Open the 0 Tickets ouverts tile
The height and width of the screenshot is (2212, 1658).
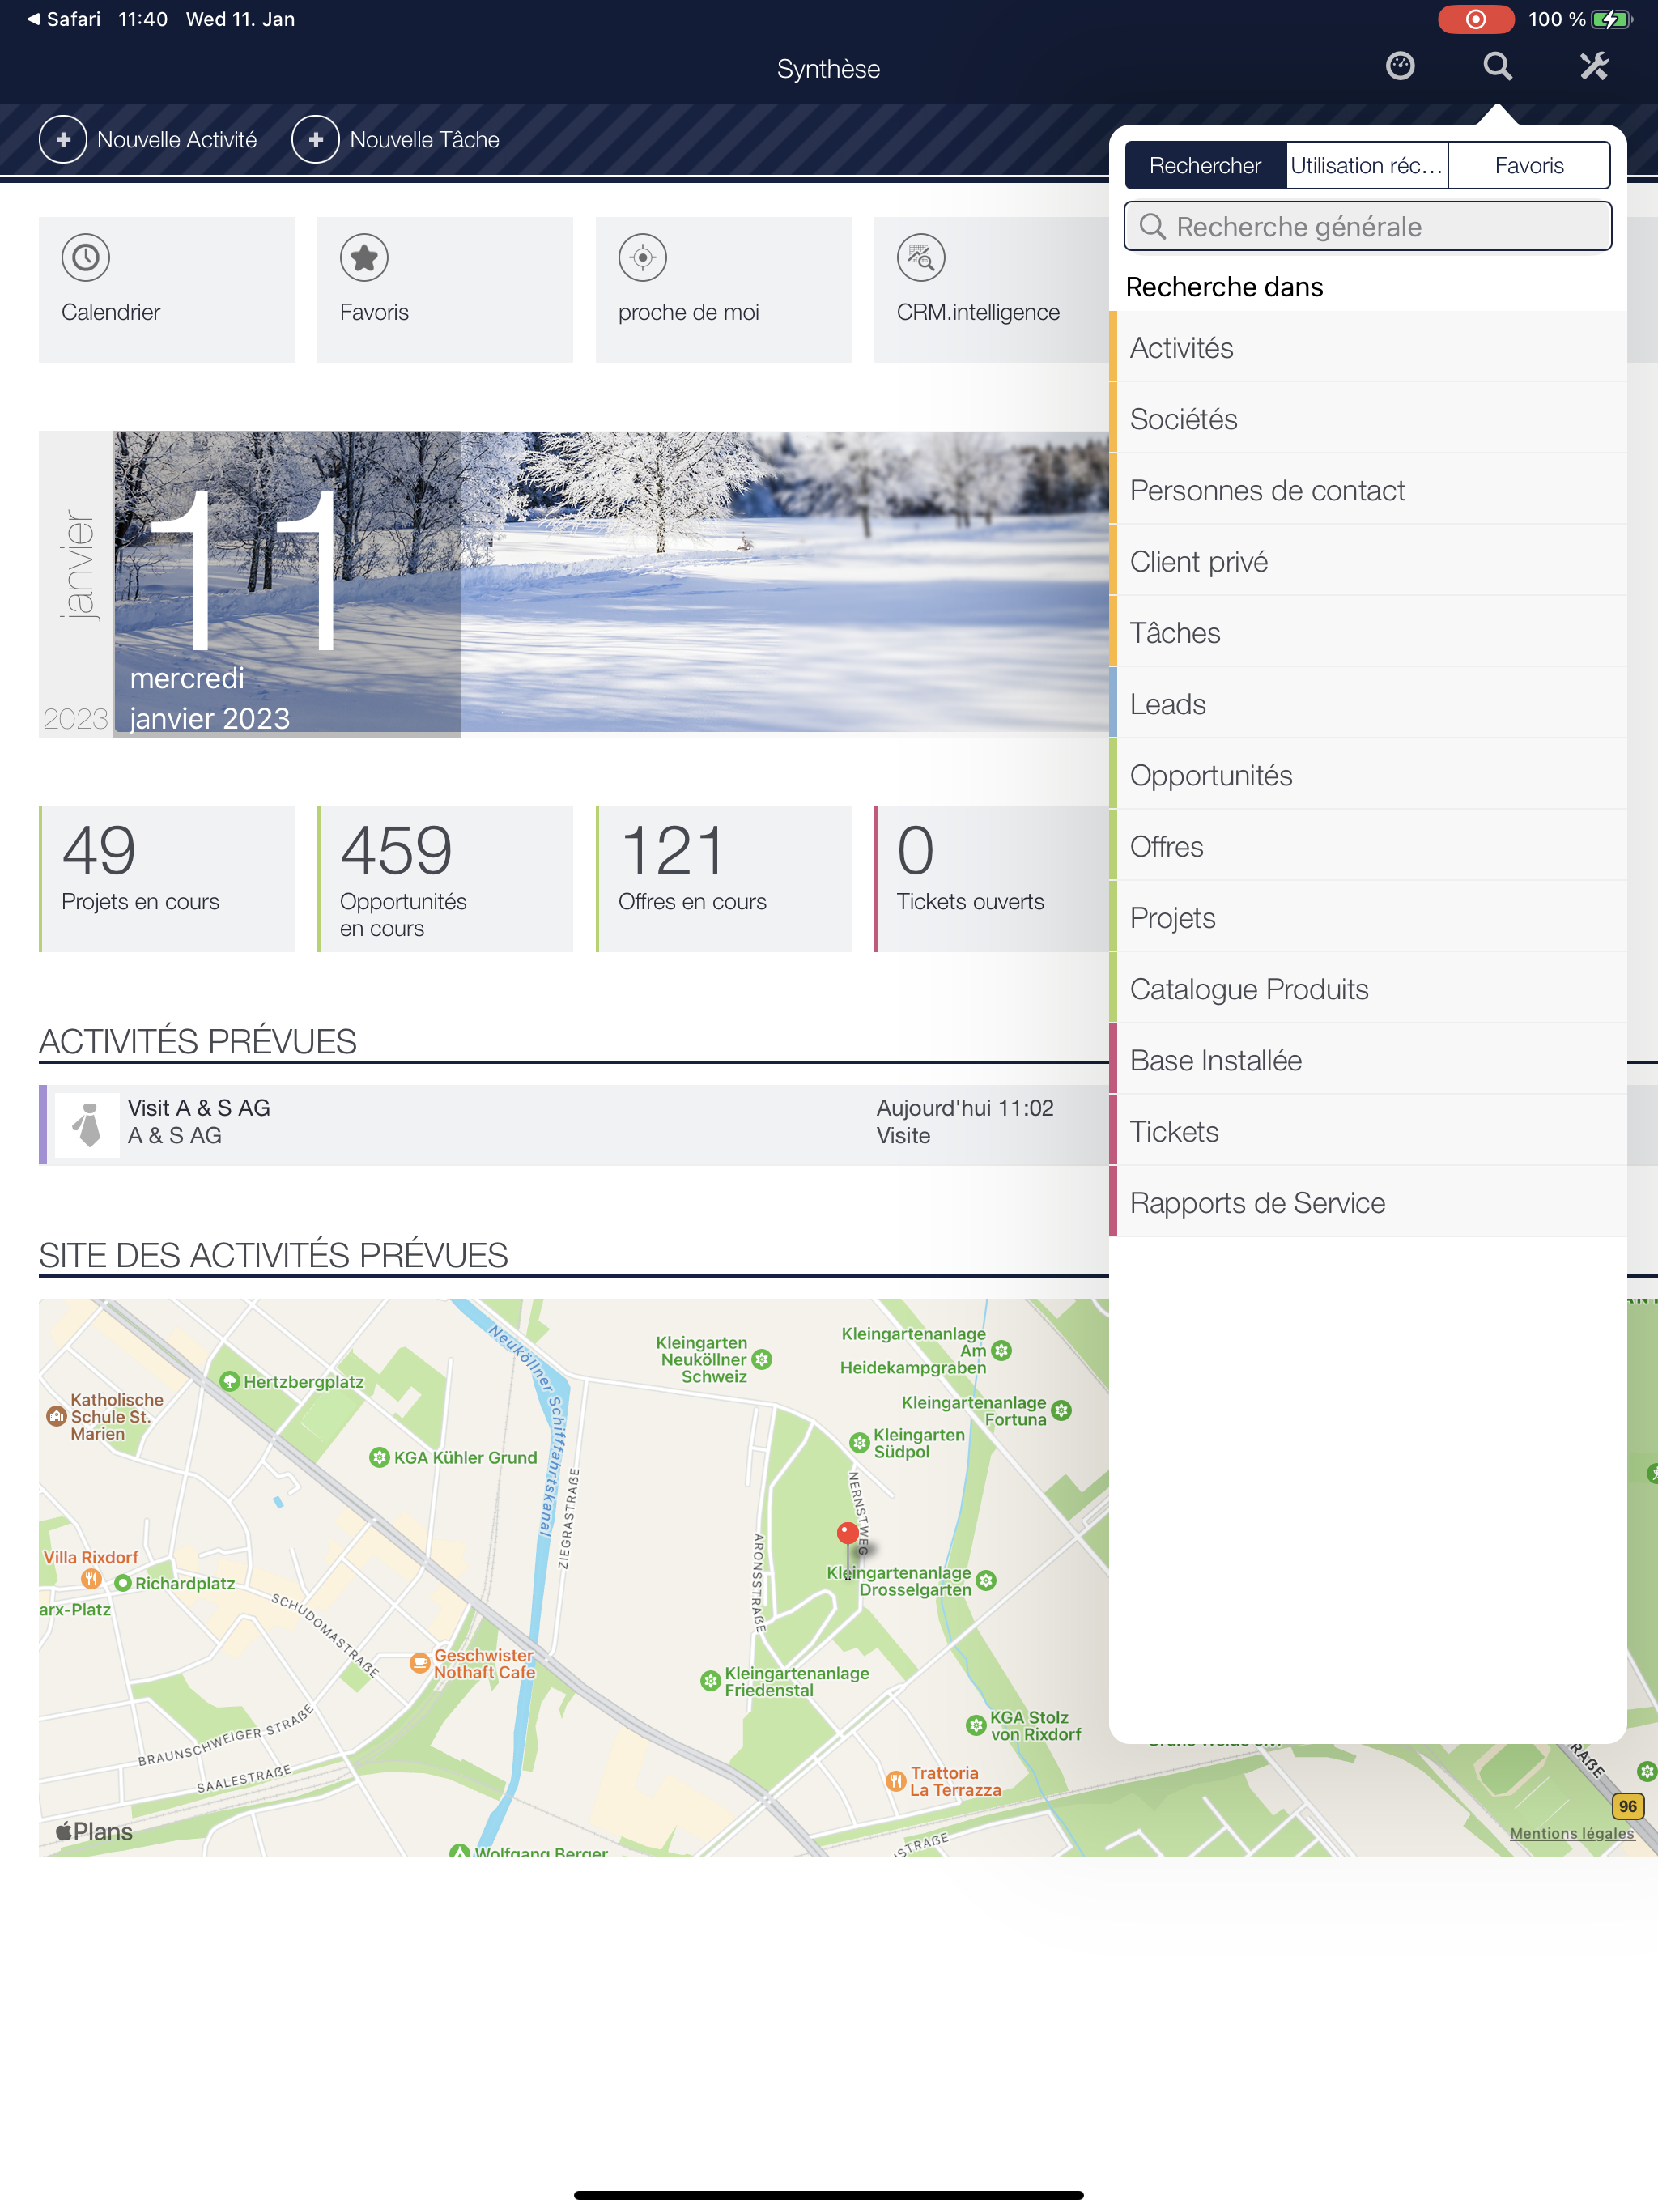point(992,879)
